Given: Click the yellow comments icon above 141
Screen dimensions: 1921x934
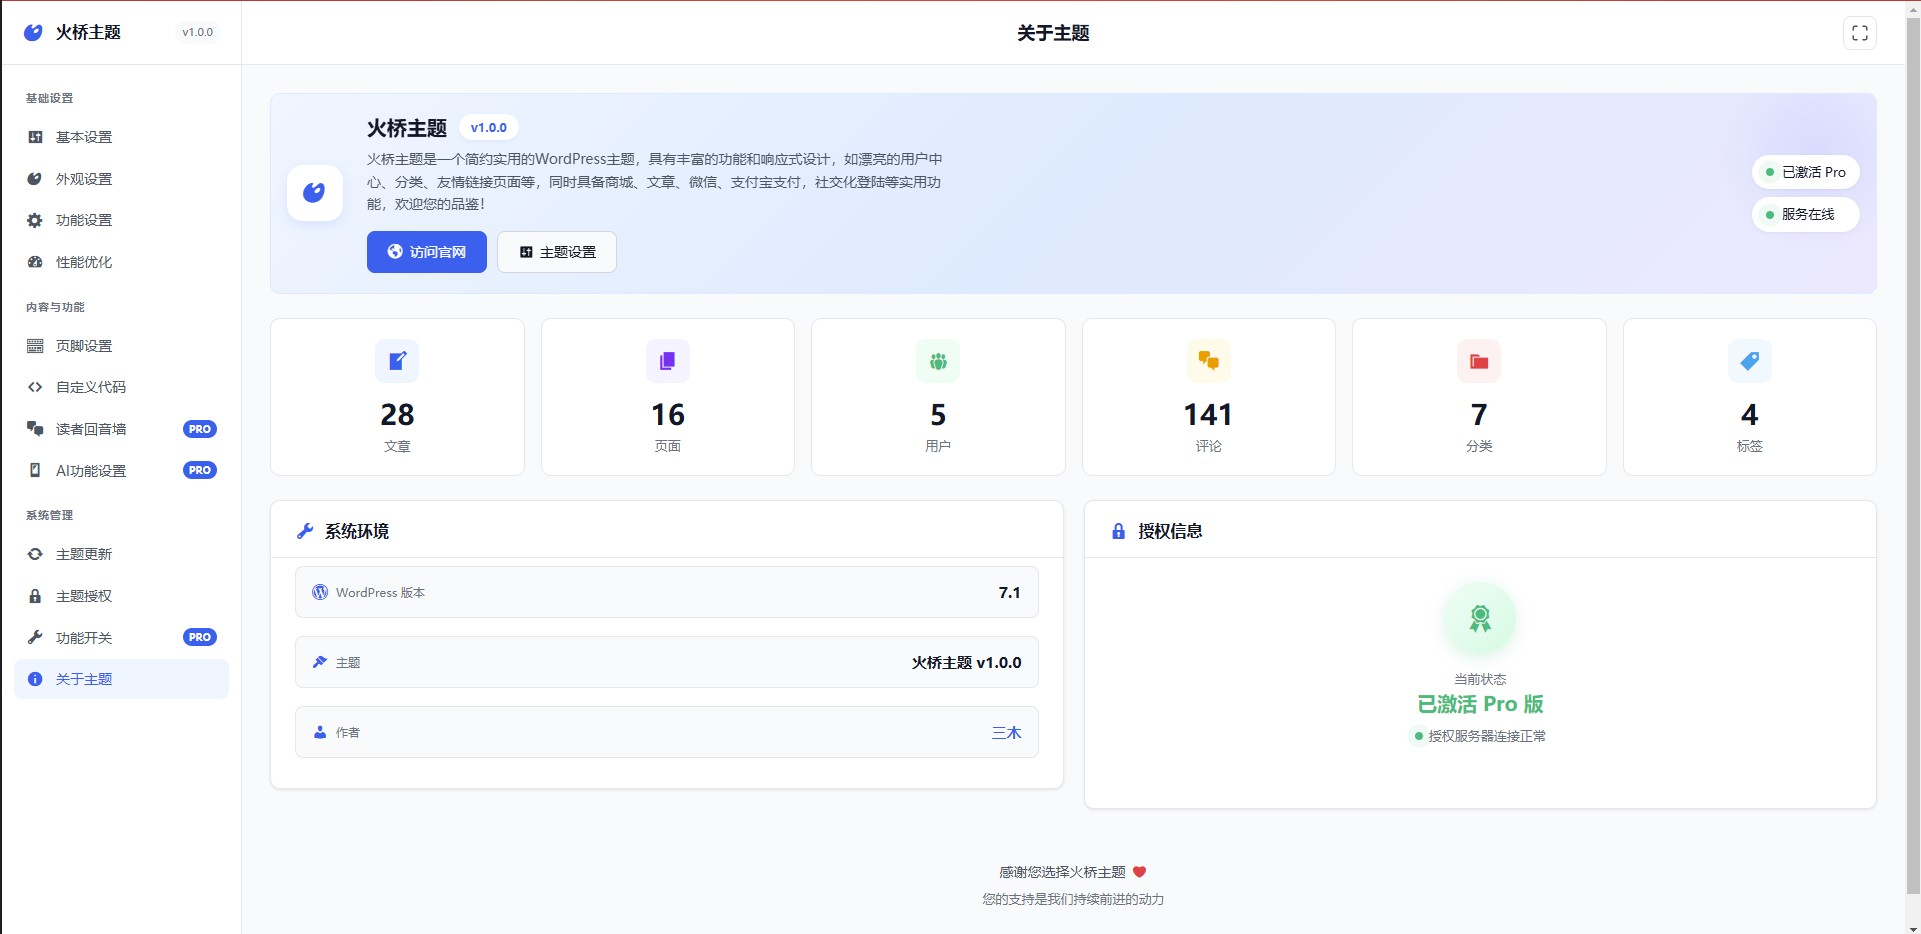Looking at the screenshot, I should [1208, 361].
